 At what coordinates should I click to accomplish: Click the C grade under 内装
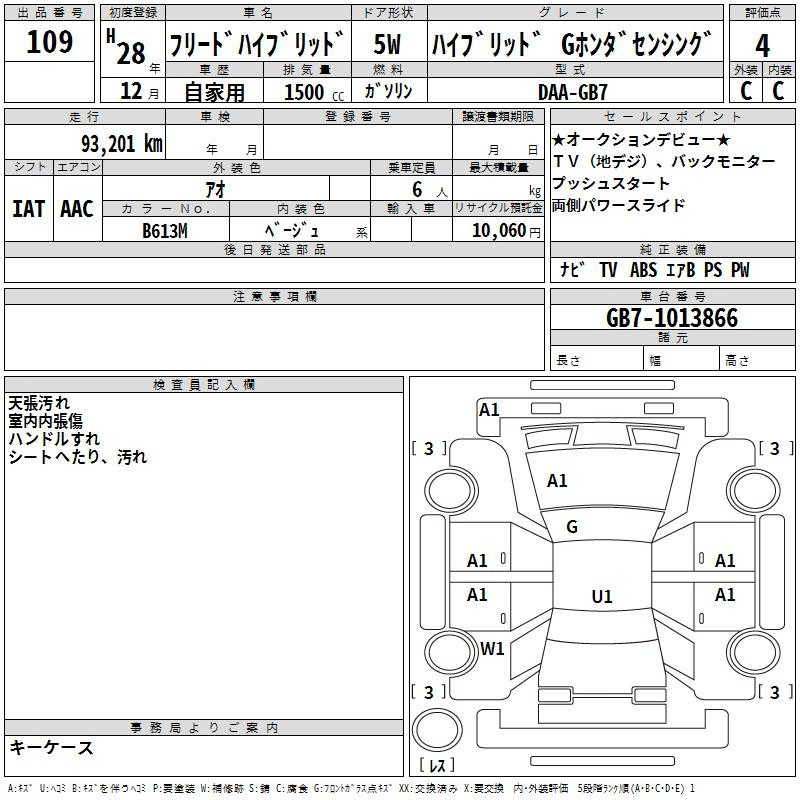(778, 90)
